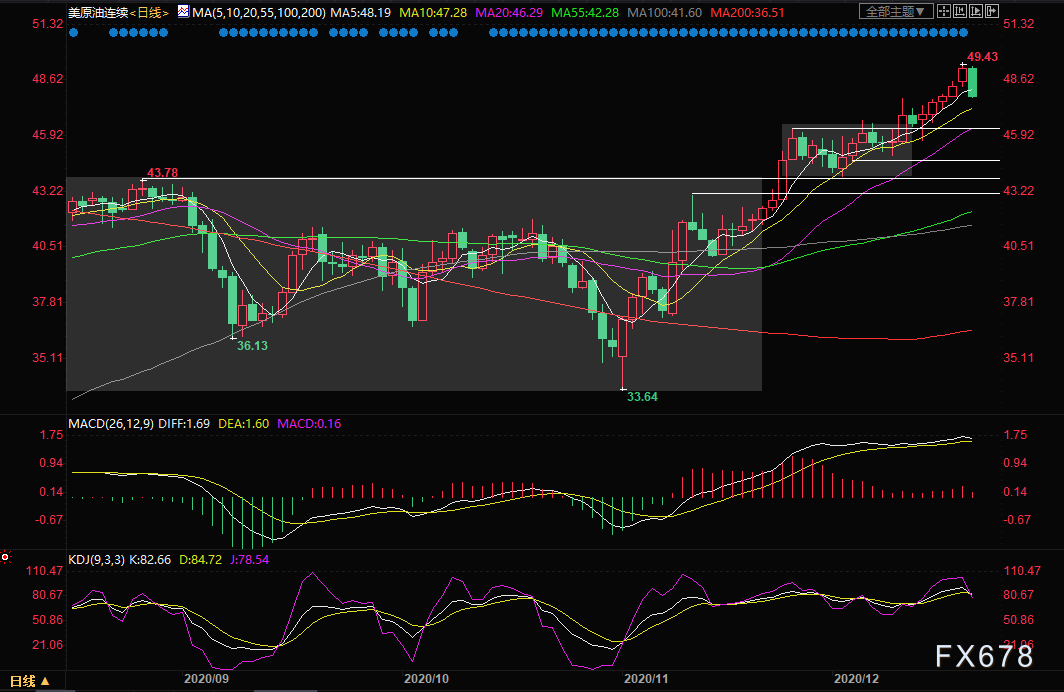The image size is (1064, 692).
Task: Click the MACD(26,12,9) indicator label
Action: (110, 424)
